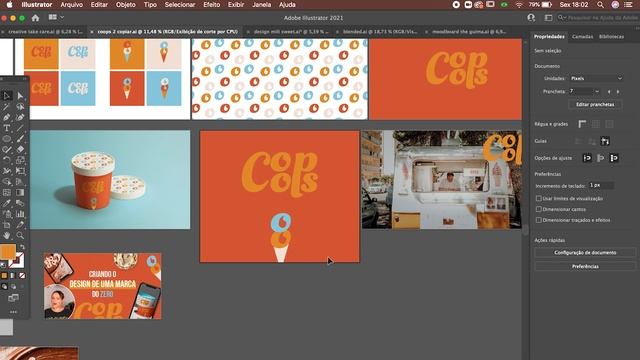Select the Column Graph tool
The width and height of the screenshot is (640, 360).
(20, 214)
